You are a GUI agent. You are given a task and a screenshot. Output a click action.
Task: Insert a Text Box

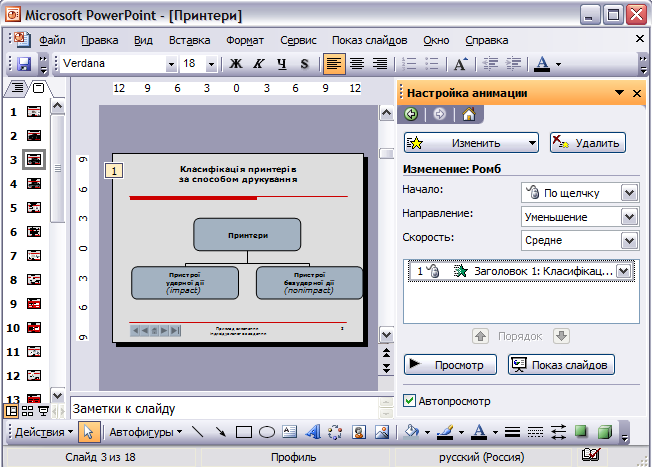pos(289,432)
